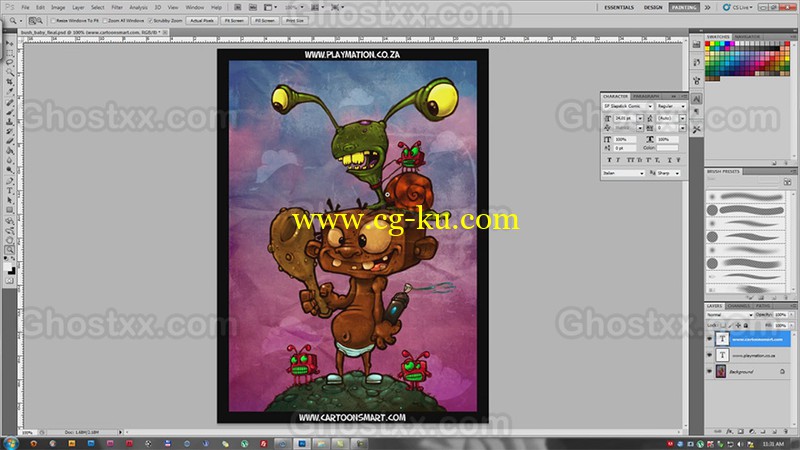Click Launch Mini Bridge icon
This screenshot has width=800, height=450.
click(x=253, y=8)
